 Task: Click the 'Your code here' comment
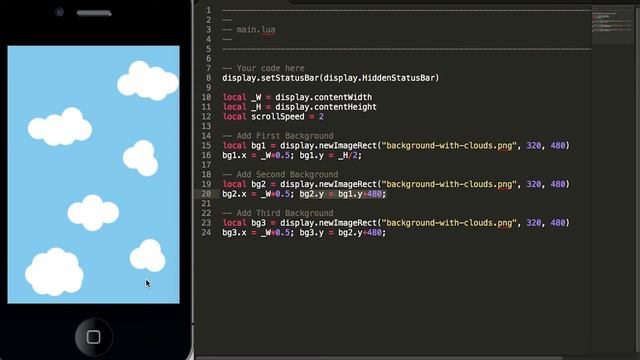click(x=270, y=68)
